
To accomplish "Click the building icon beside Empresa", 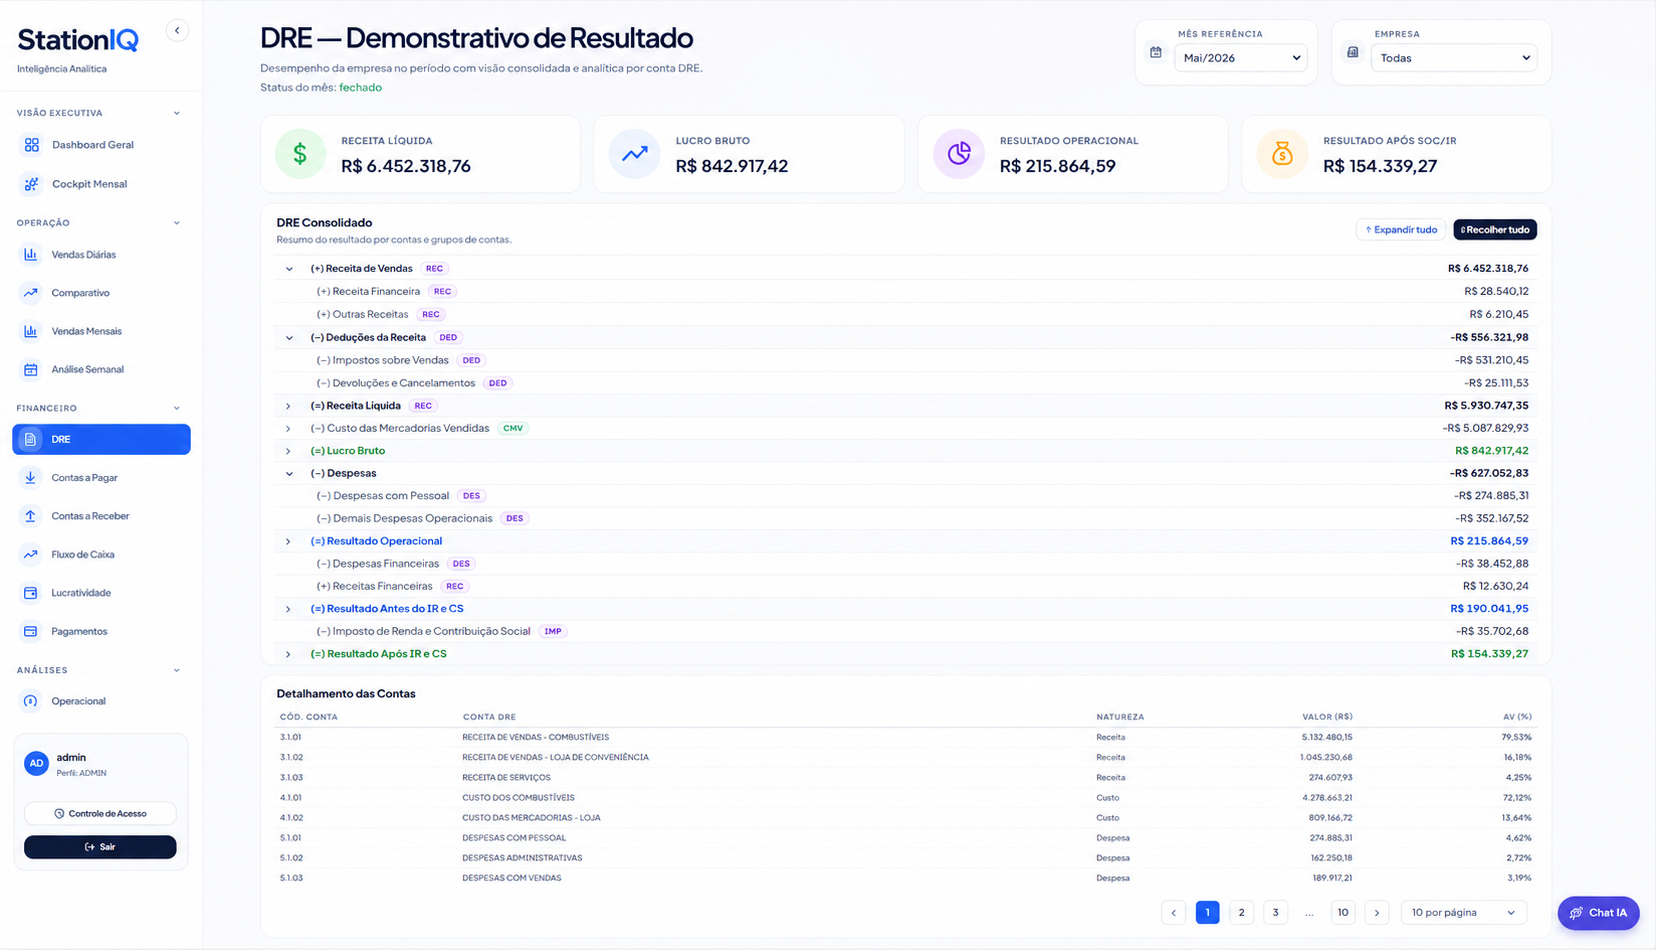I will tap(1353, 53).
